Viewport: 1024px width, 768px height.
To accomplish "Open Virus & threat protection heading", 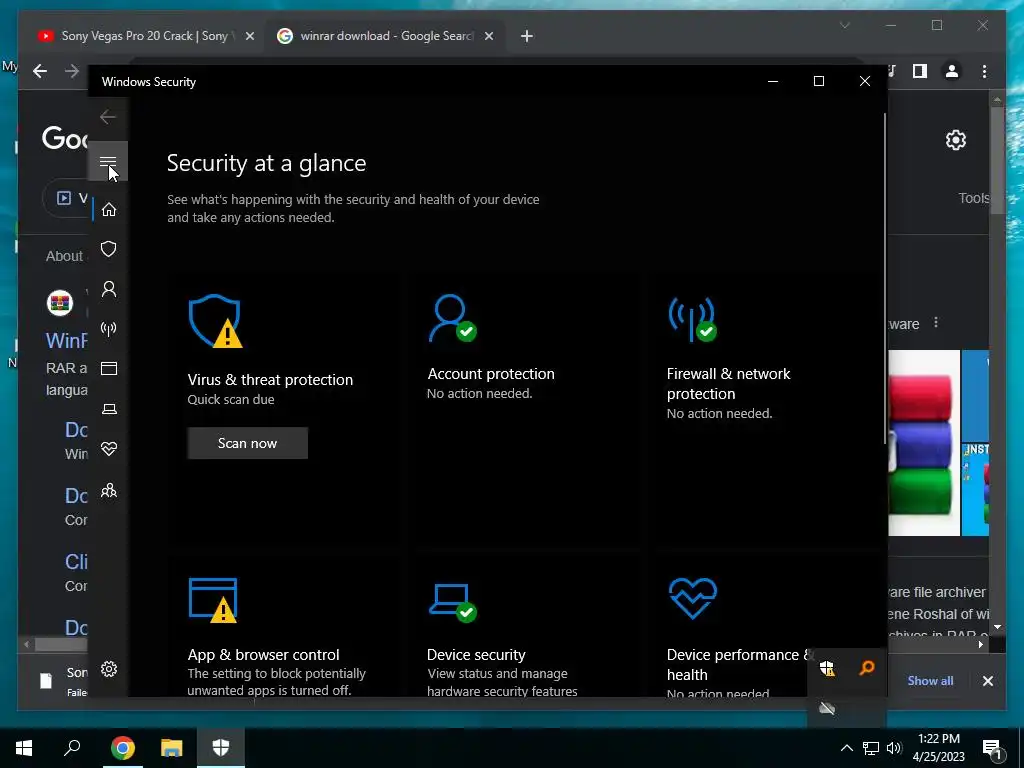I will pyautogui.click(x=270, y=379).
